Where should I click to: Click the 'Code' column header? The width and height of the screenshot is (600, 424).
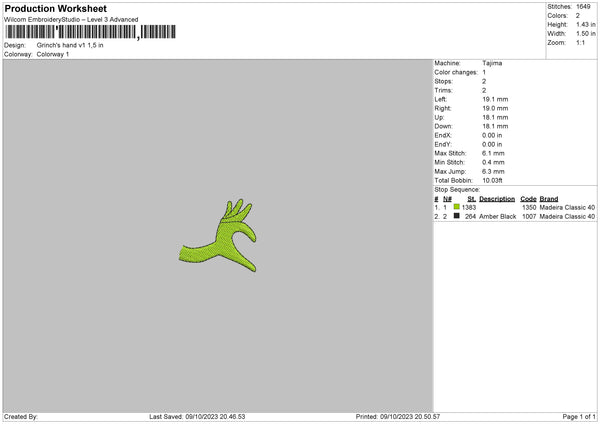[528, 199]
